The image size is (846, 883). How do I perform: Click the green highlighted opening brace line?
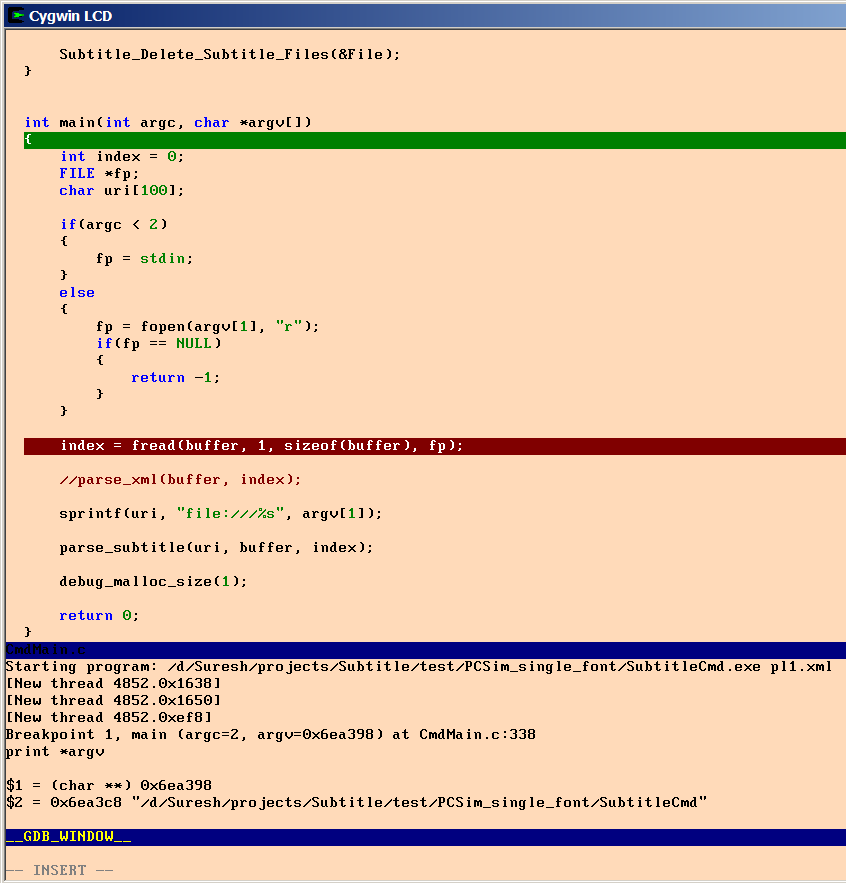point(435,140)
